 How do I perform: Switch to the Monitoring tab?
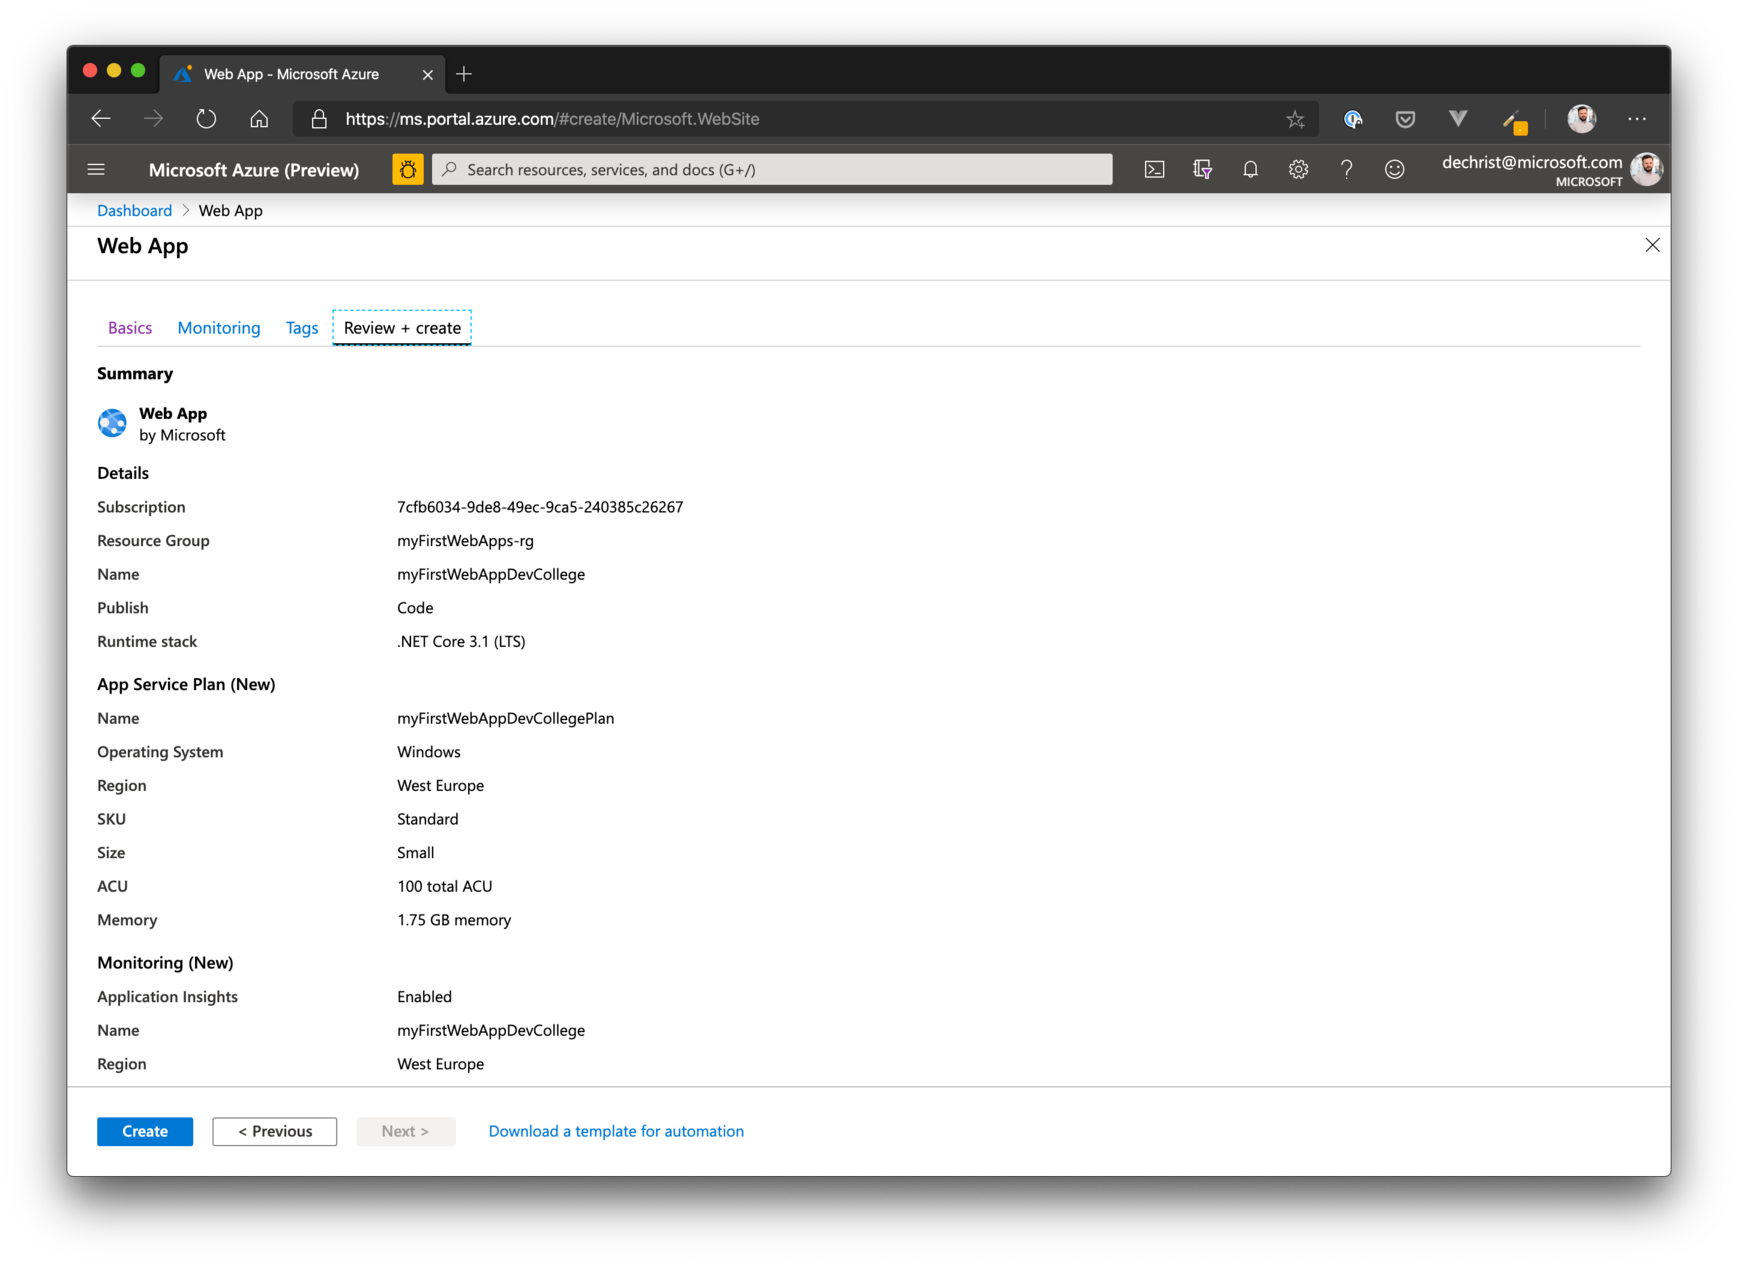(218, 328)
